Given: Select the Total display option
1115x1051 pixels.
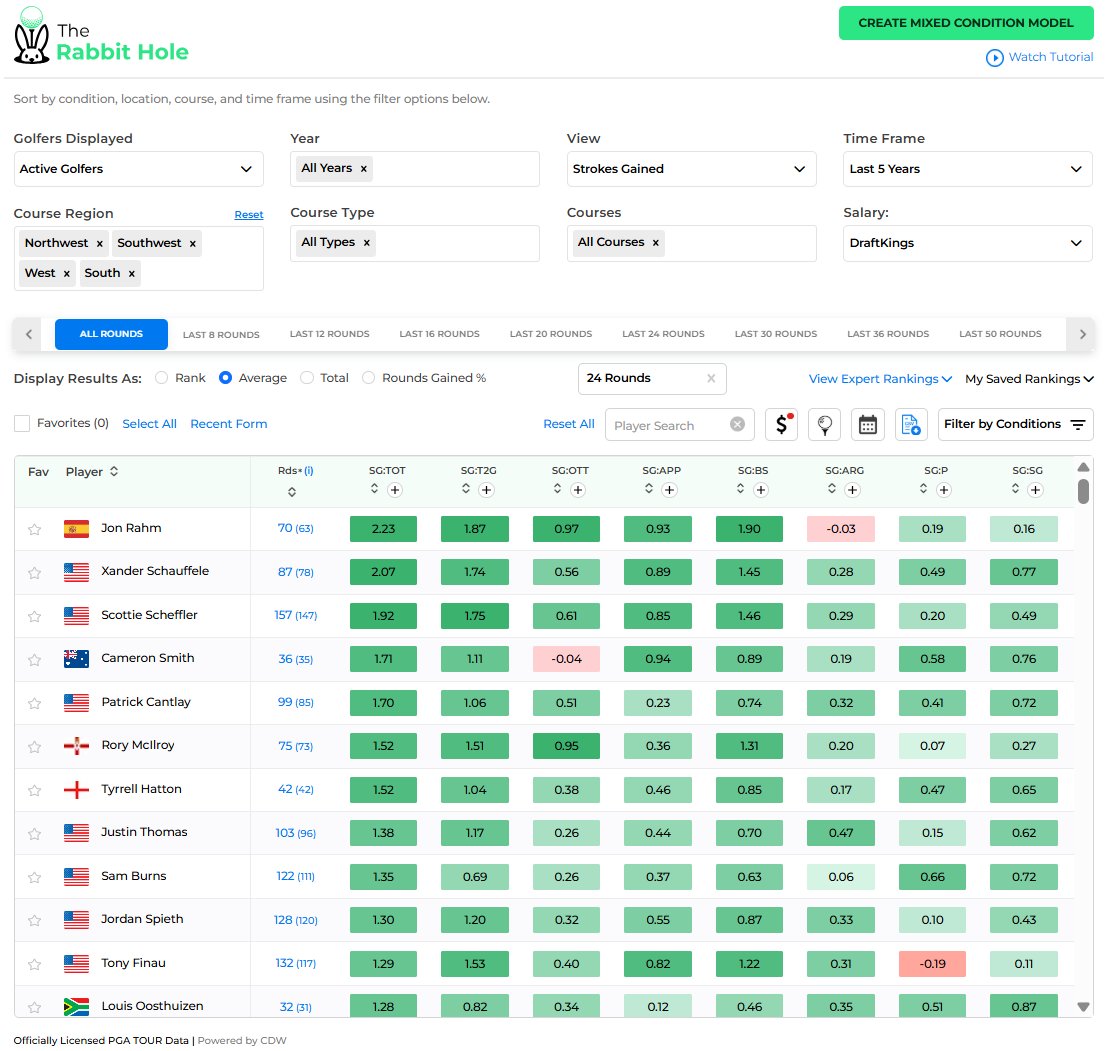Looking at the screenshot, I should pos(306,378).
